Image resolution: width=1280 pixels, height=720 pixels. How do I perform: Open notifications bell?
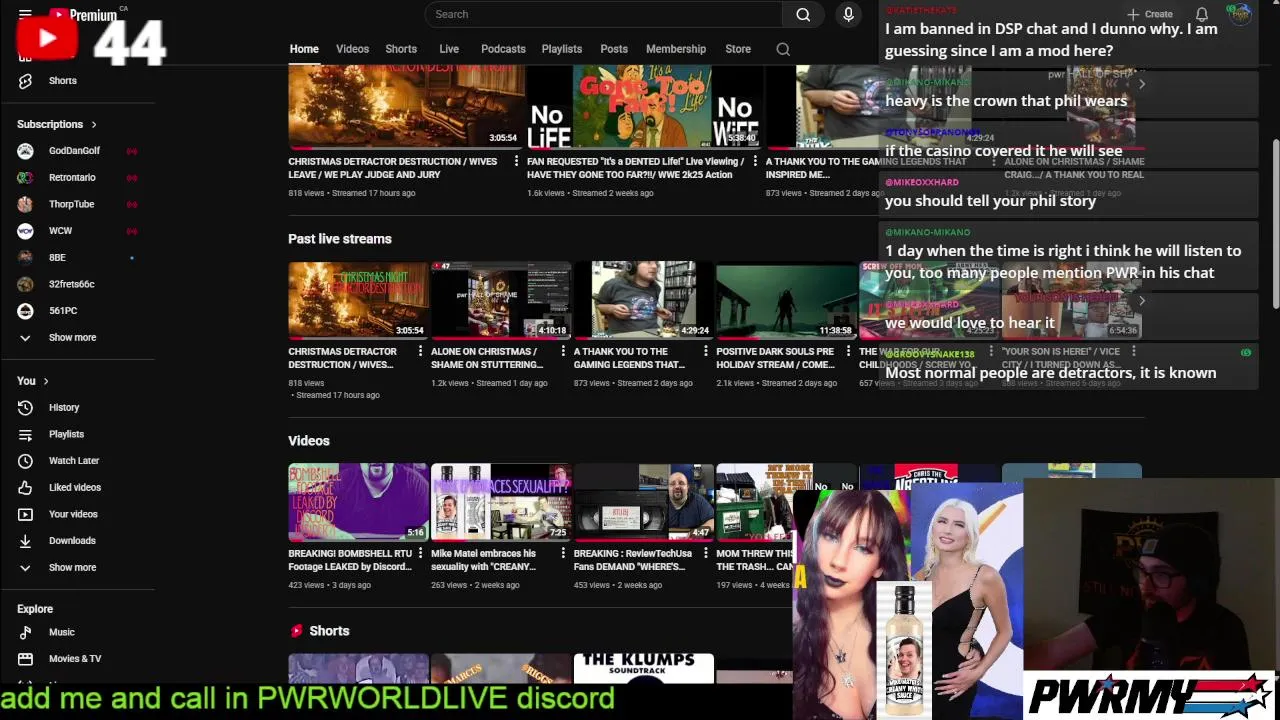coord(1202,14)
